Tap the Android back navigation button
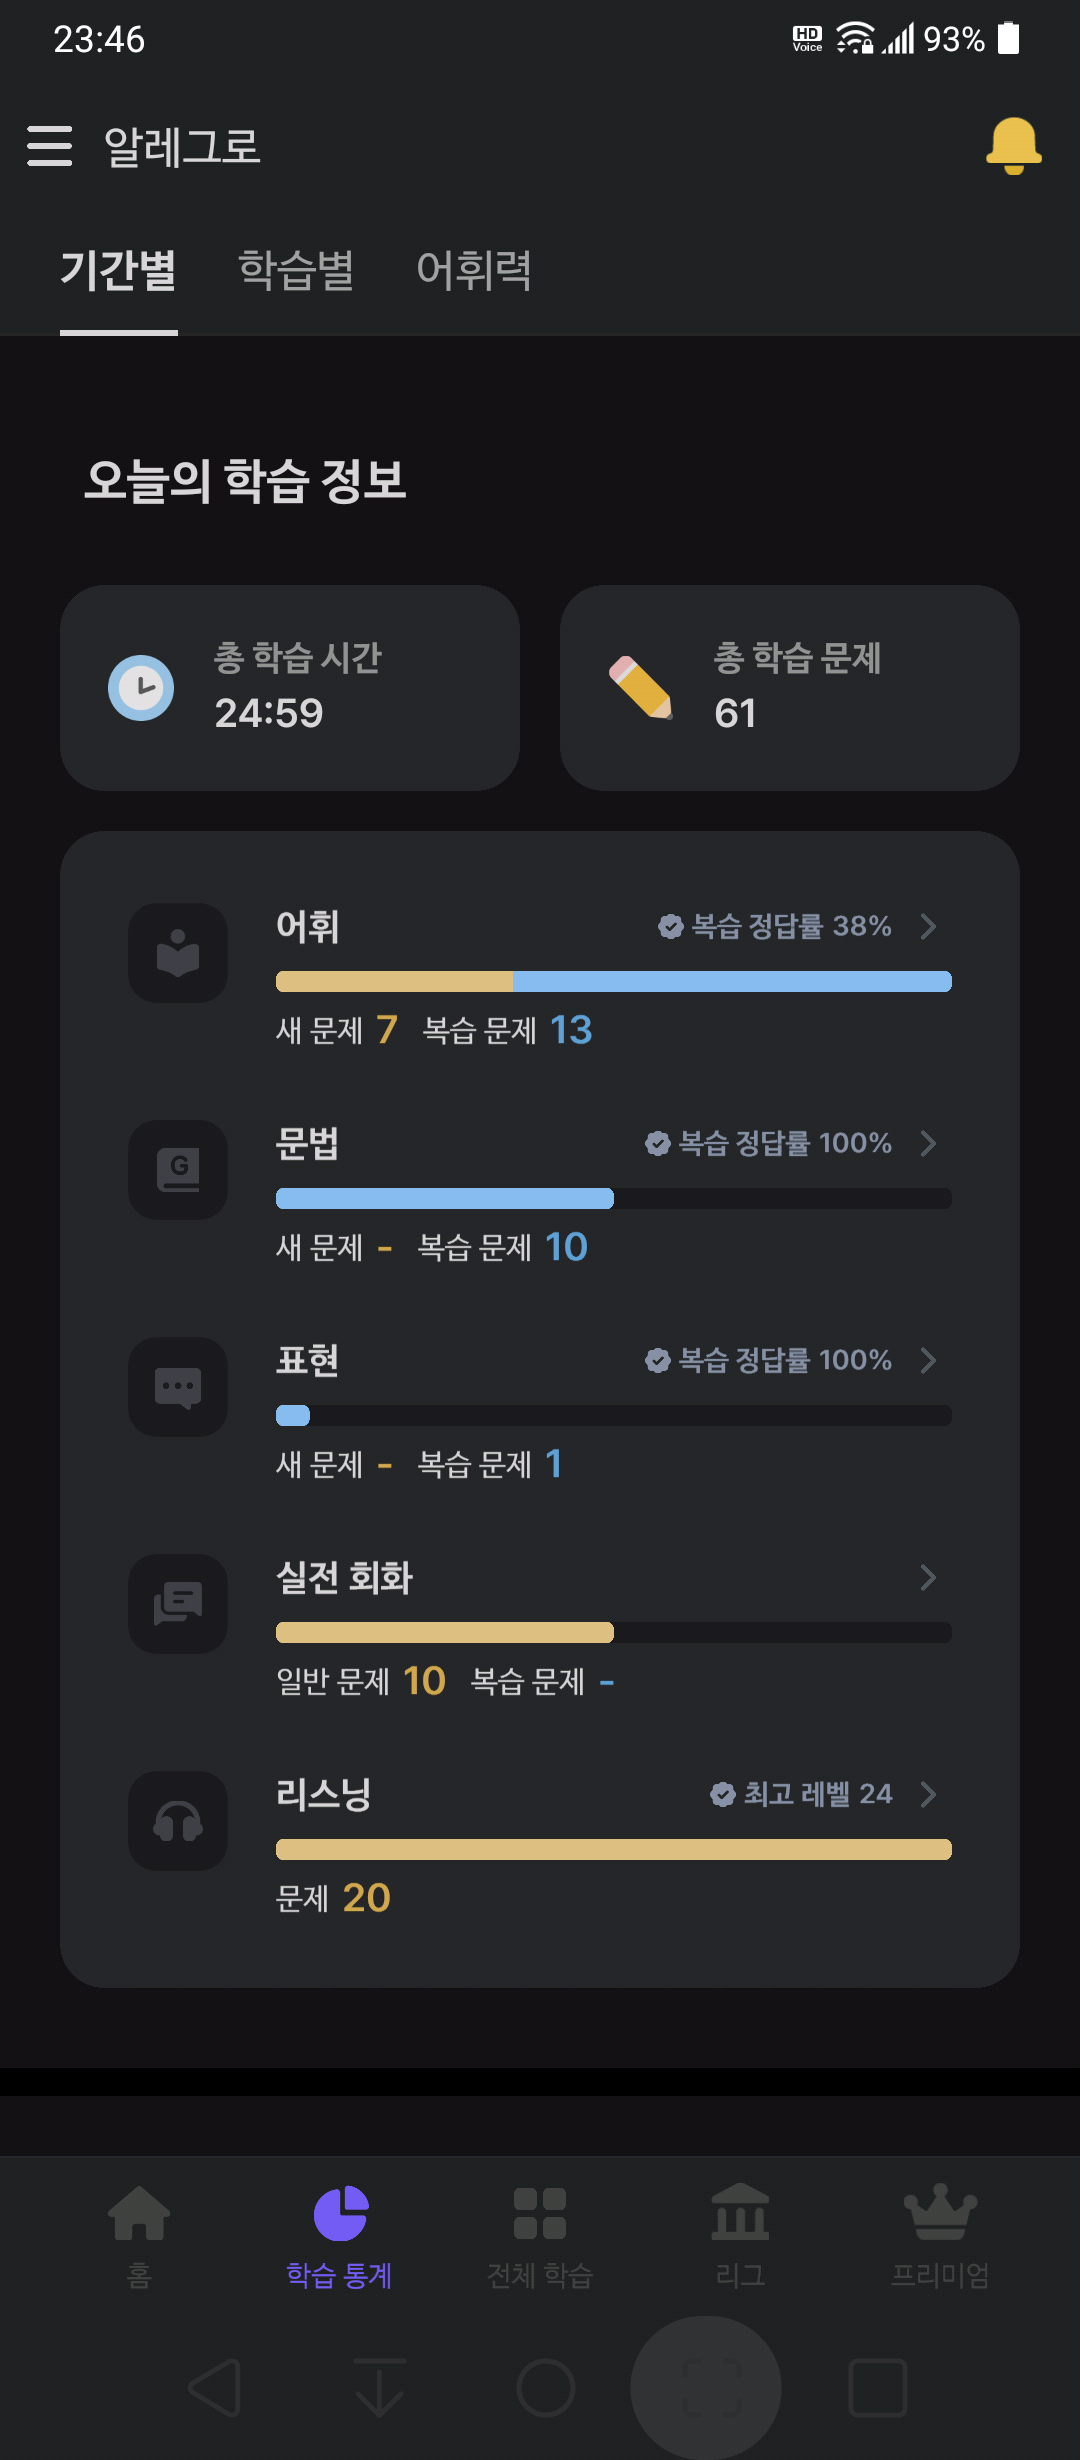Image resolution: width=1080 pixels, height=2460 pixels. [x=216, y=2388]
